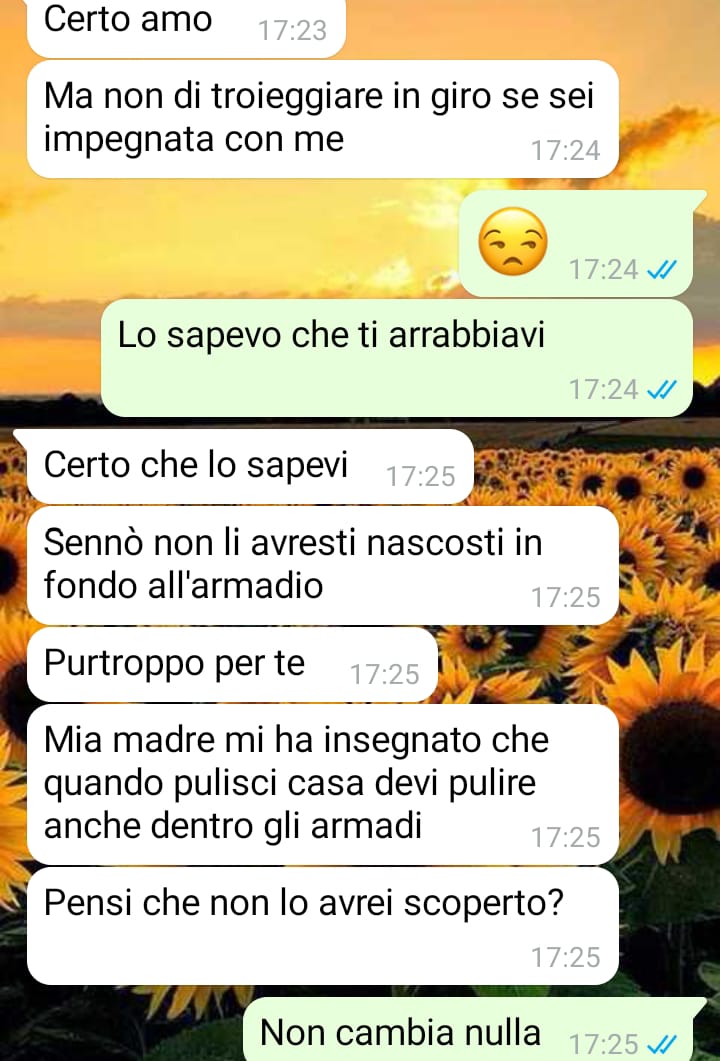This screenshot has width=720, height=1061.
Task: Select 'Pensi che non lo avrei scoperto?' message
Action: [323, 926]
